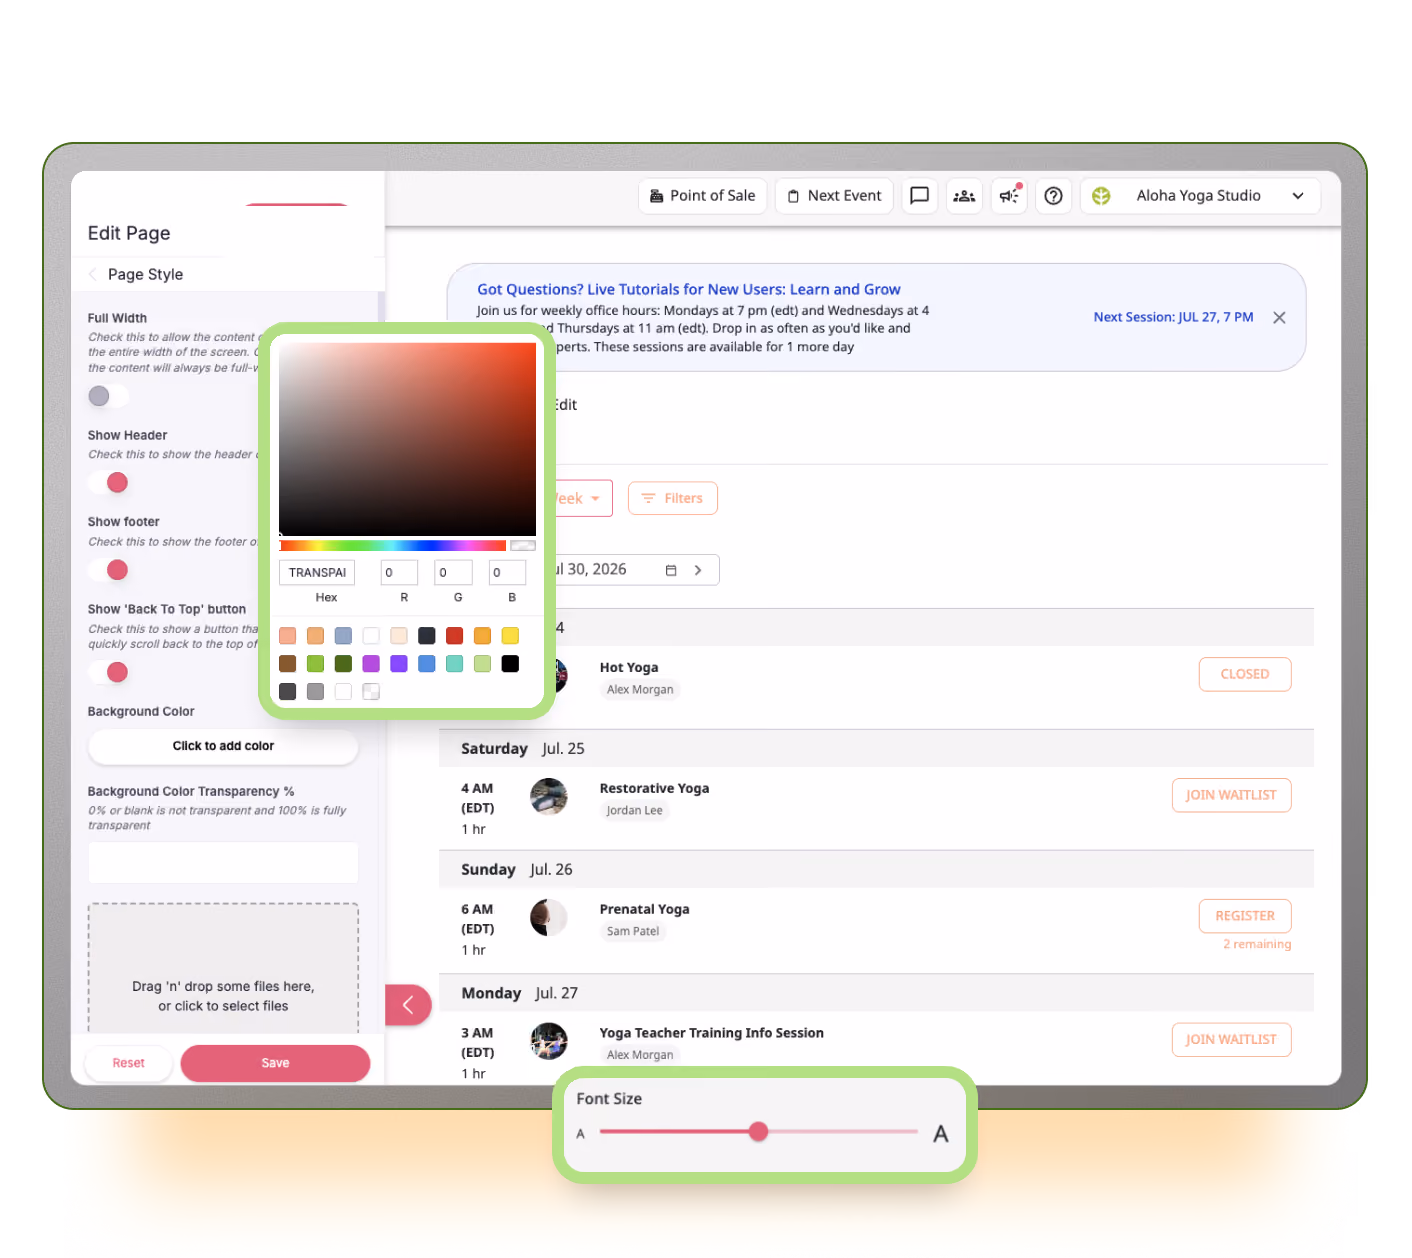Open the megaphone announcements icon

(1009, 196)
